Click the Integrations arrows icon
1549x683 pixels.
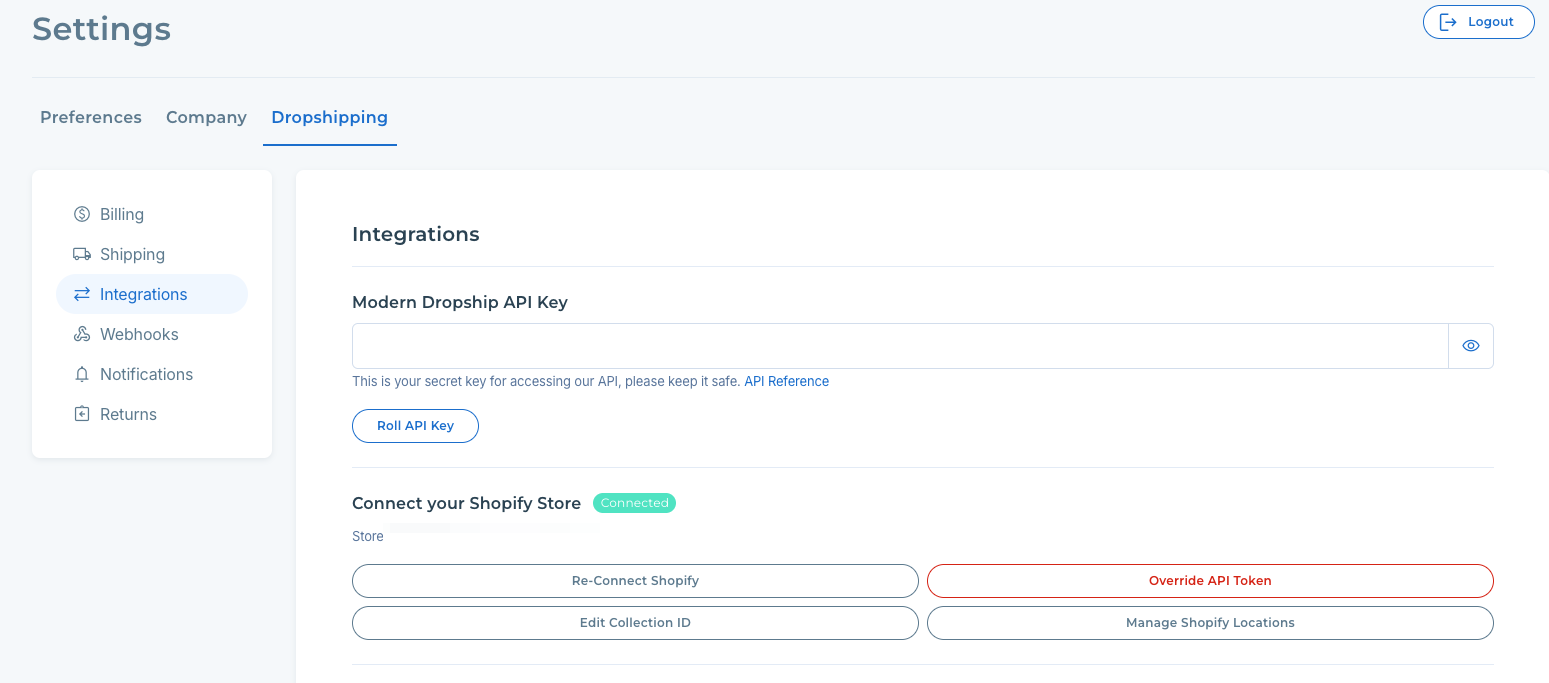pos(82,294)
